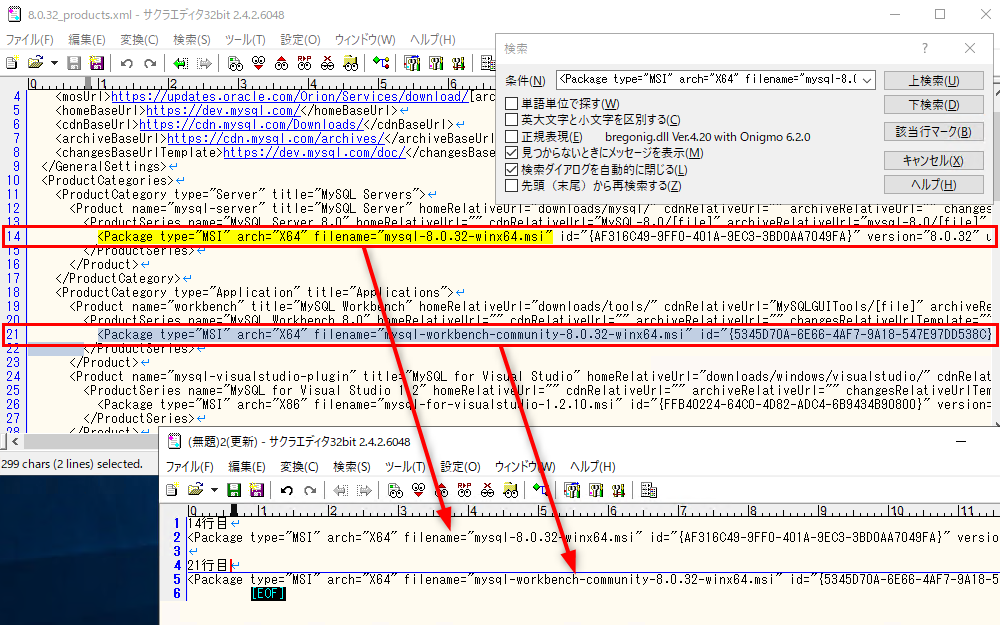Undo last edit in 8.0.32_products.xml window
Image resolution: width=1000 pixels, height=625 pixels.
pos(126,62)
